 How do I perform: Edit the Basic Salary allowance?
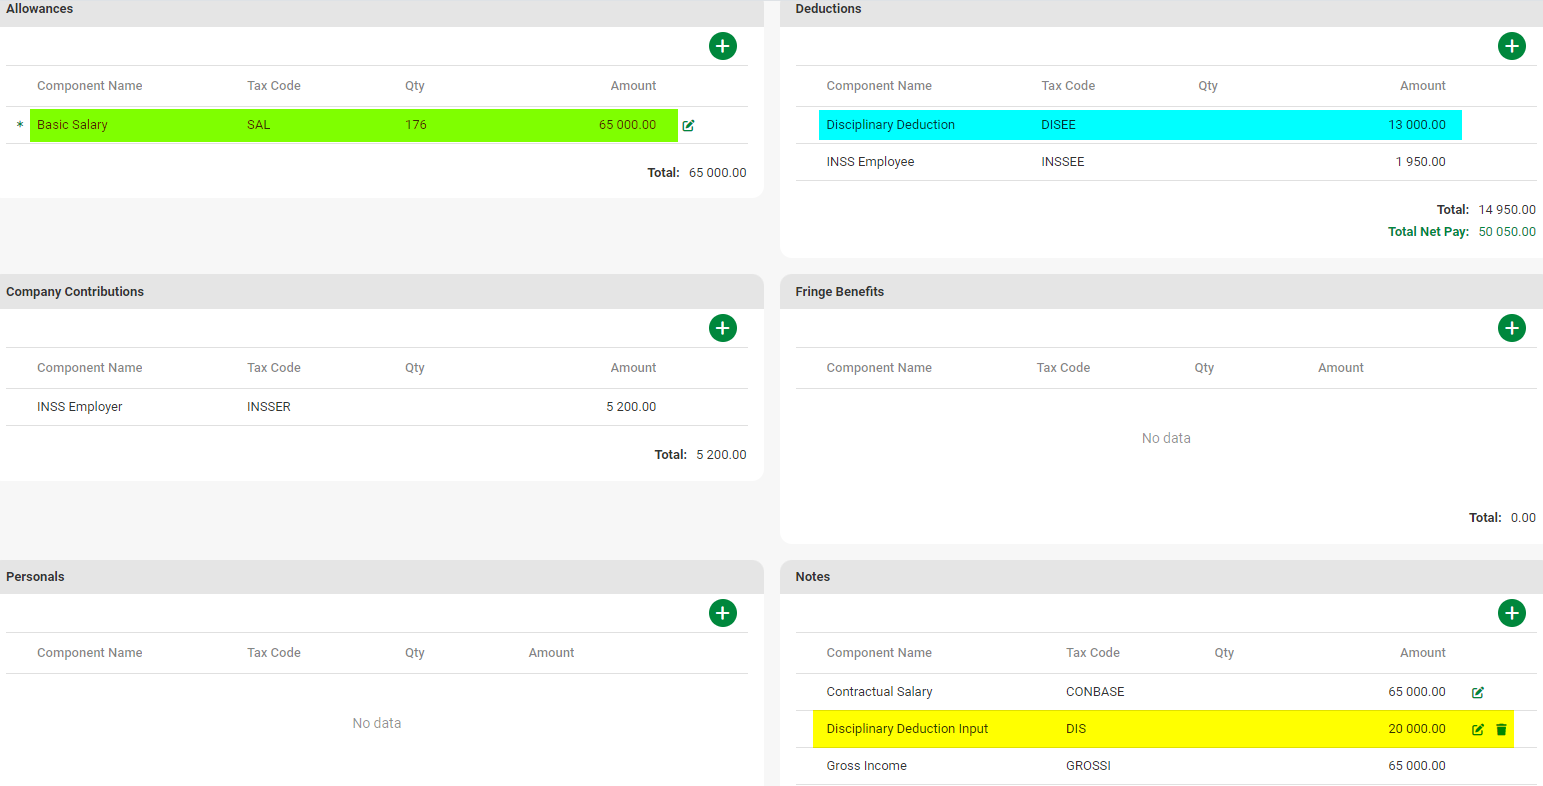click(688, 125)
